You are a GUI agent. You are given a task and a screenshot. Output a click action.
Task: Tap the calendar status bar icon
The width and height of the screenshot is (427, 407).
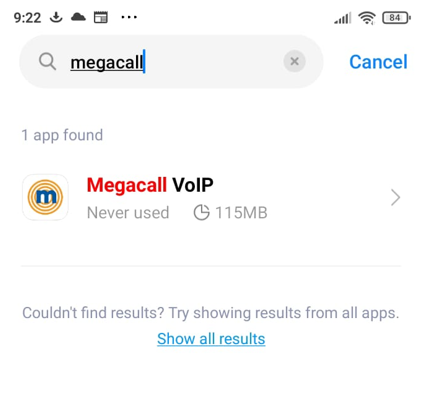point(101,17)
